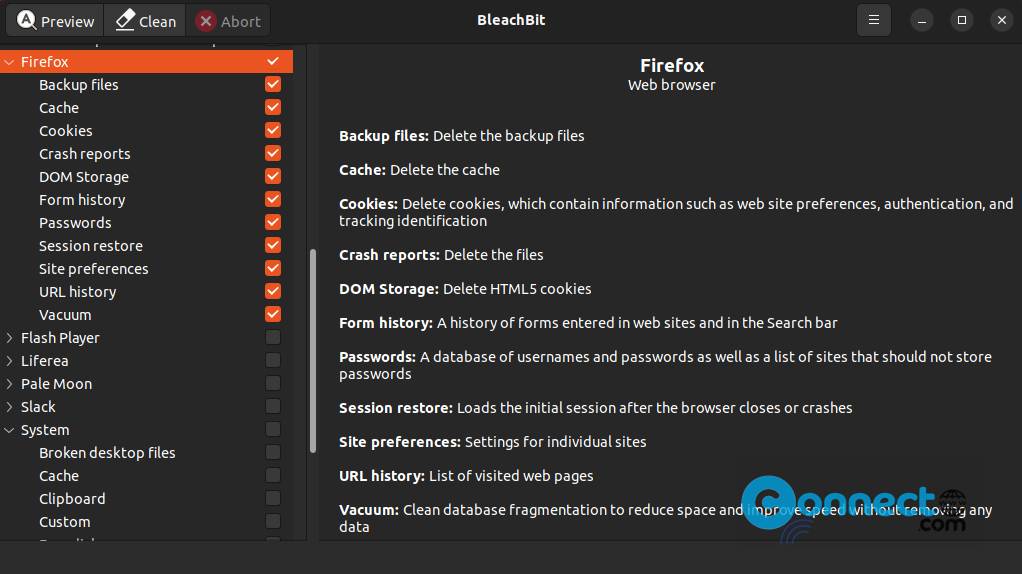Viewport: 1022px width, 574px height.
Task: Click the Clean button label
Action: [158, 22]
